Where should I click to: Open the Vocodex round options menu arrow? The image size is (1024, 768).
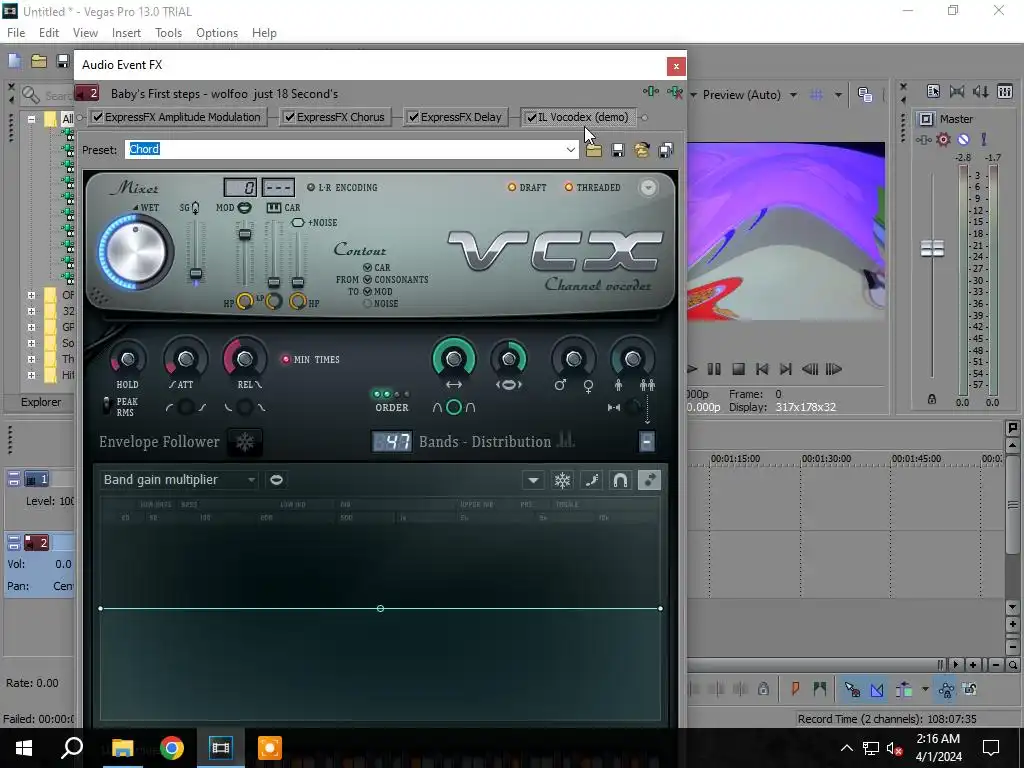(648, 188)
